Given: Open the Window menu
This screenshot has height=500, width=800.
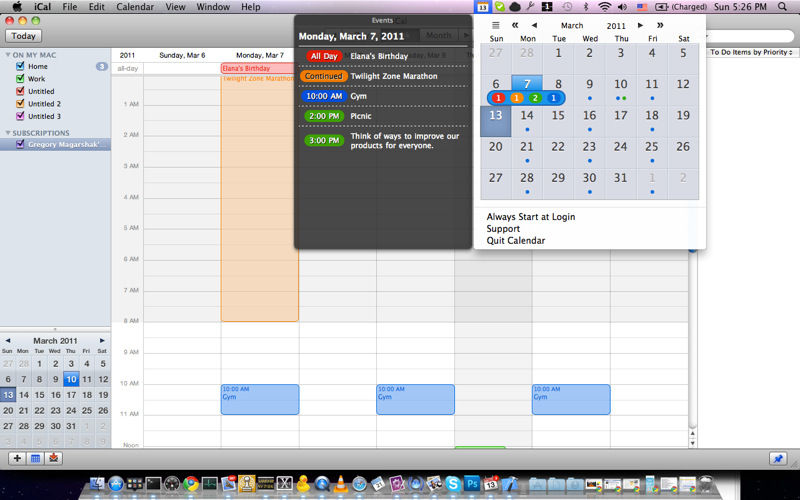Looking at the screenshot, I should (x=213, y=7).
